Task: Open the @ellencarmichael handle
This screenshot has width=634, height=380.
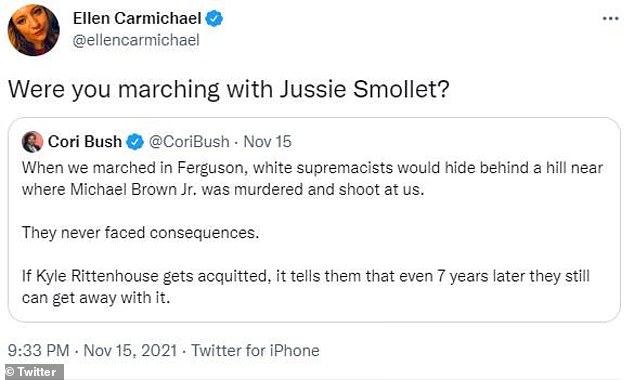Action: pos(136,40)
